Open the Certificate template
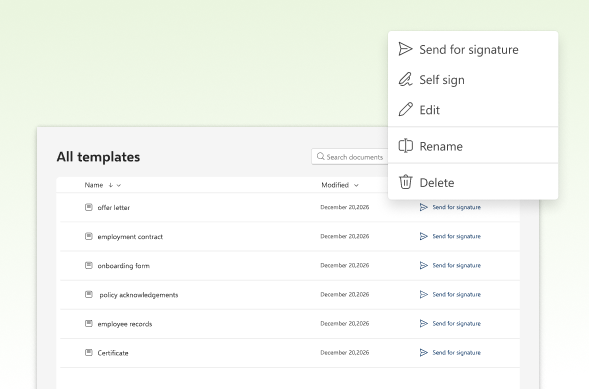Image resolution: width=589 pixels, height=389 pixels. [113, 353]
